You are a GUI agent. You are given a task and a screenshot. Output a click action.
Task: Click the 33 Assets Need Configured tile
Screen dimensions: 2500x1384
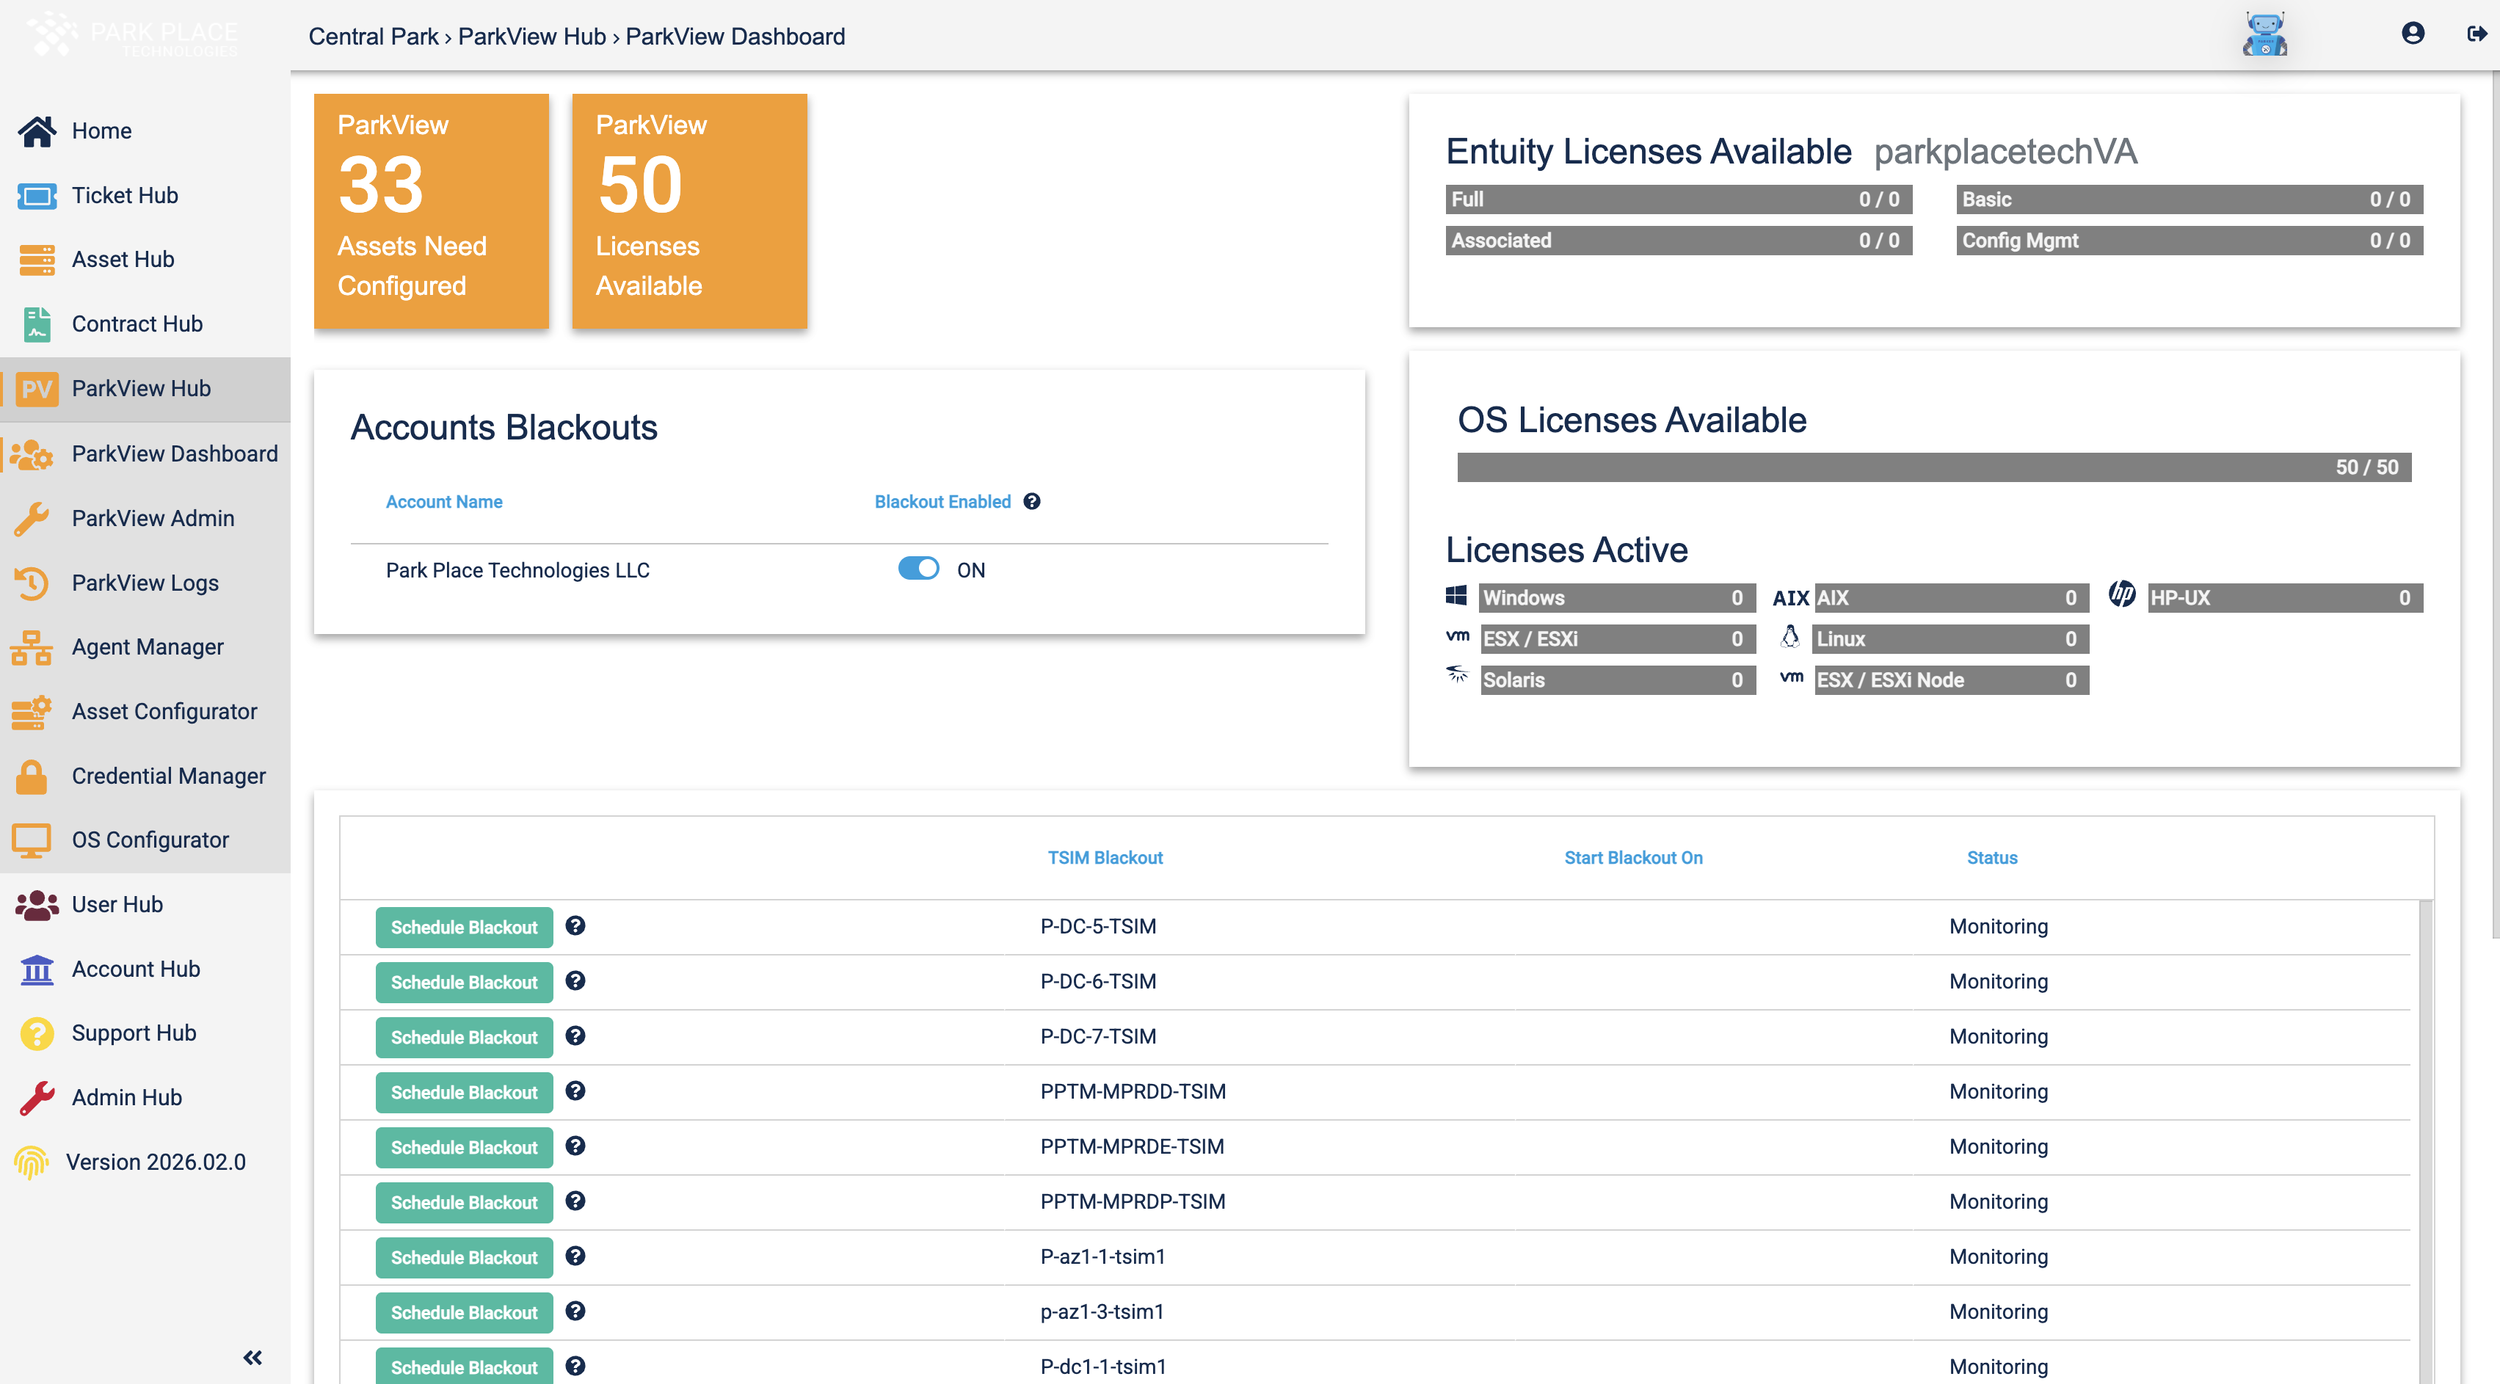[x=431, y=211]
